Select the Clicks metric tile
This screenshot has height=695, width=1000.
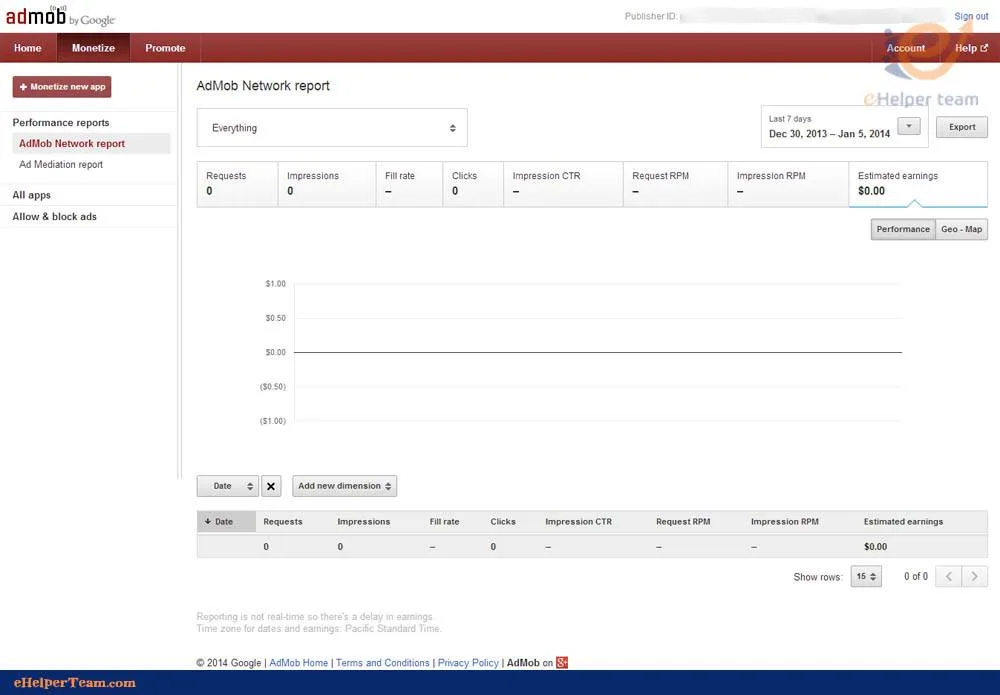click(x=473, y=184)
